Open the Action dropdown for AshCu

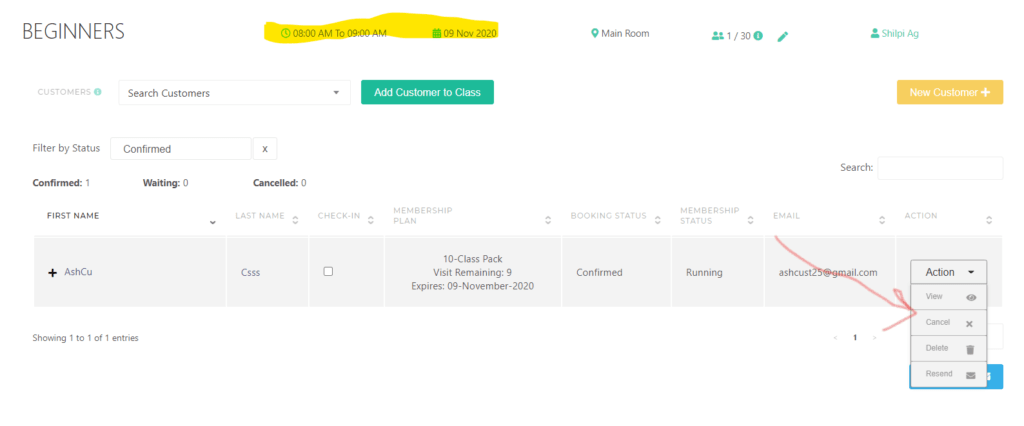tap(948, 272)
